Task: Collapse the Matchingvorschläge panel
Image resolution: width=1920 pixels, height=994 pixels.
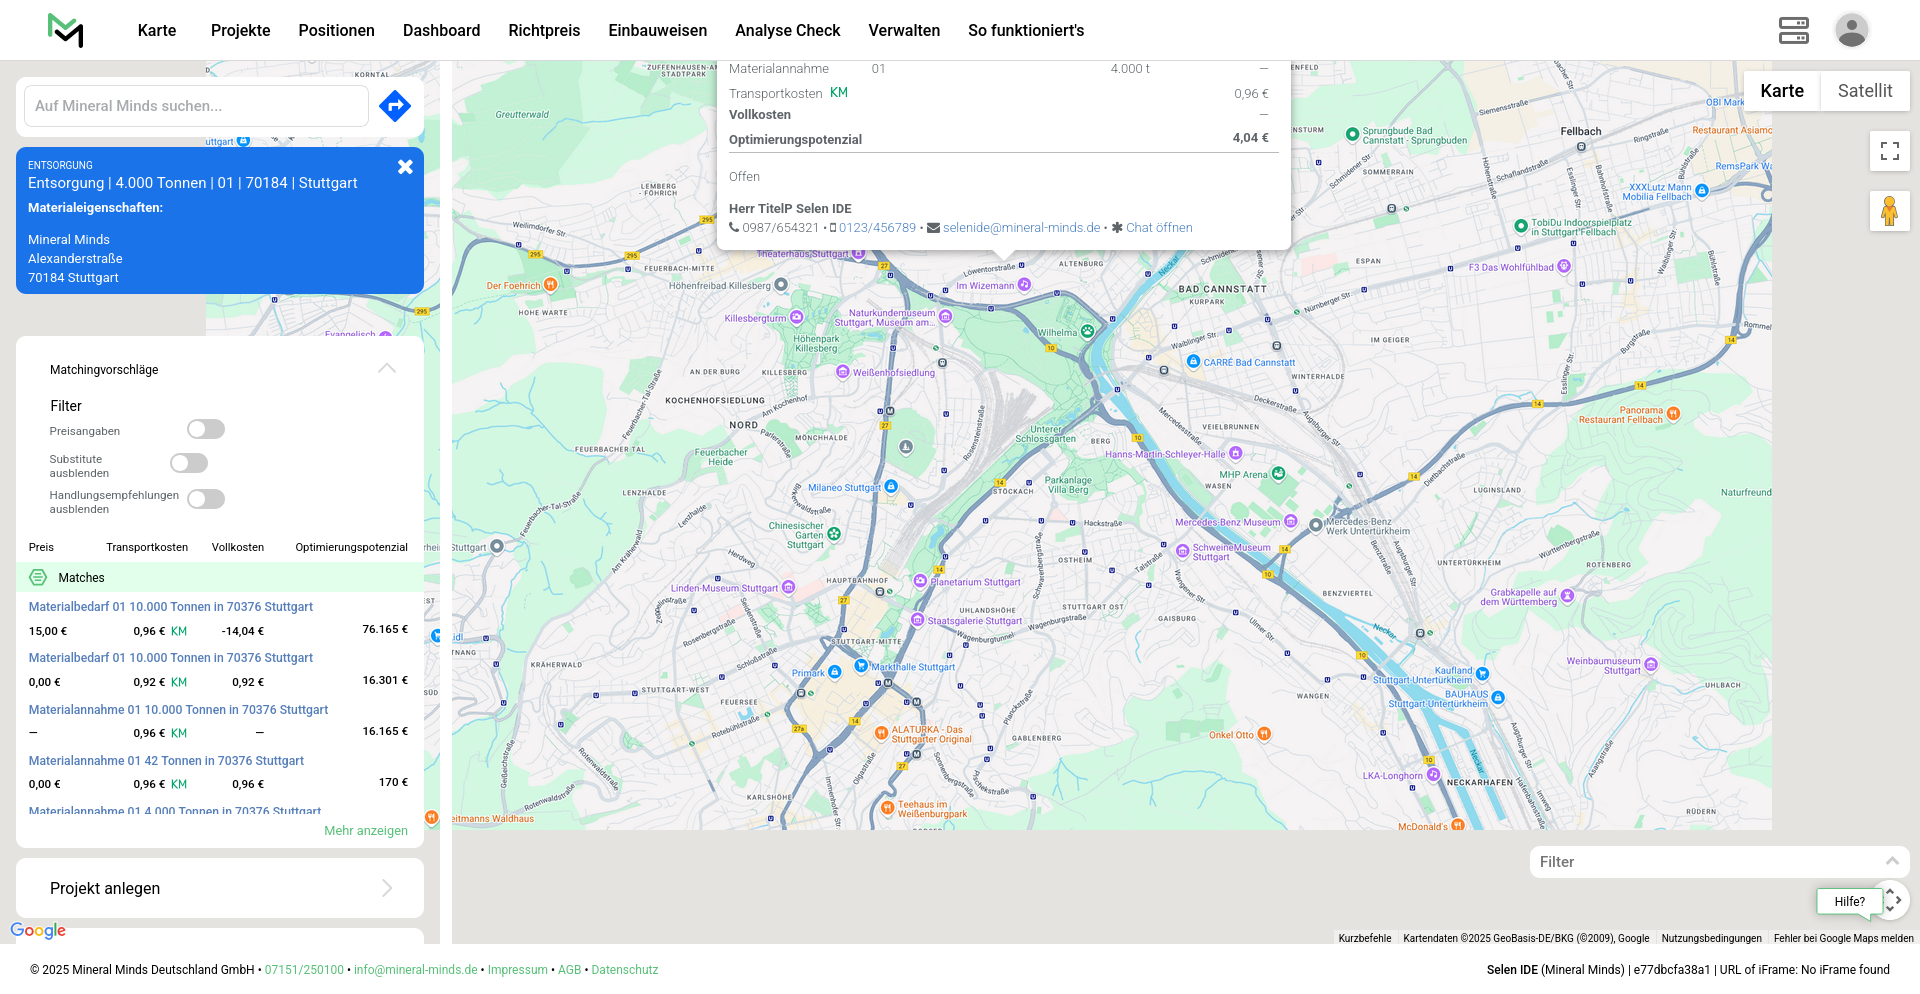Action: click(387, 369)
